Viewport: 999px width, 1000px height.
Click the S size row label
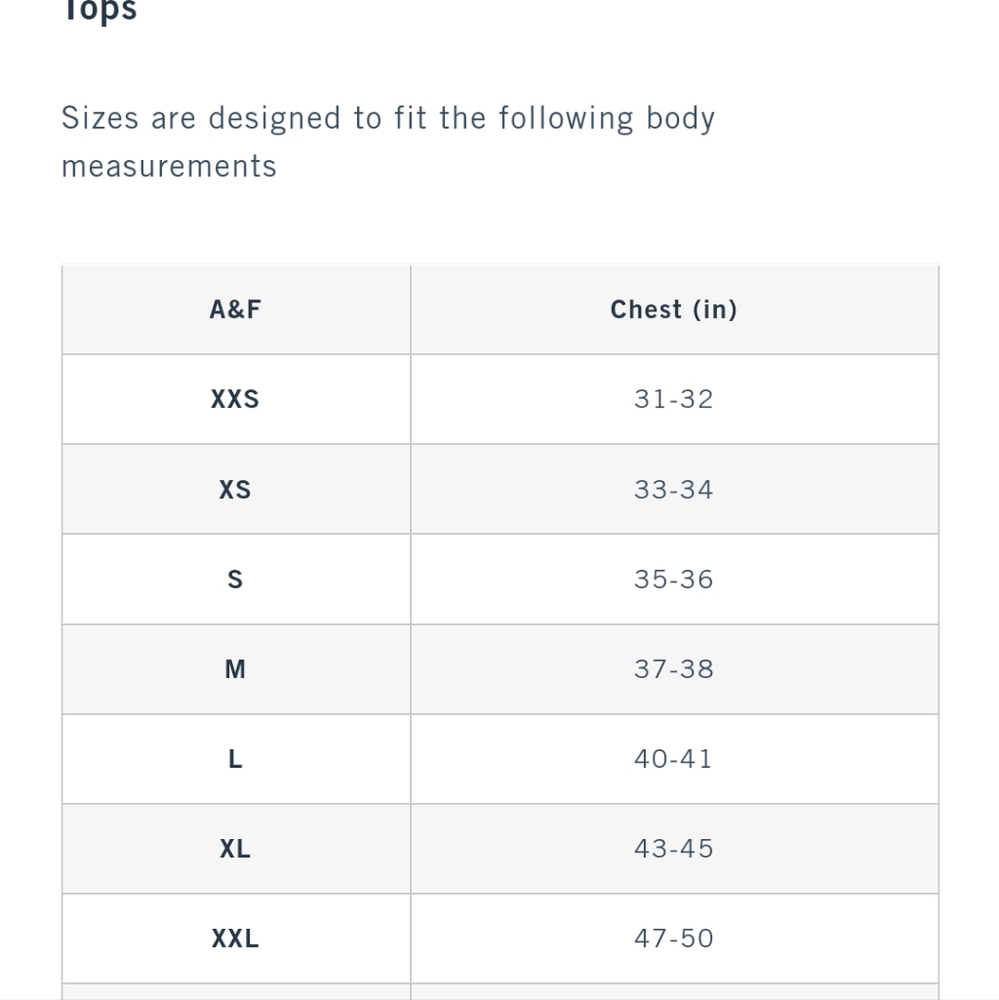[235, 579]
